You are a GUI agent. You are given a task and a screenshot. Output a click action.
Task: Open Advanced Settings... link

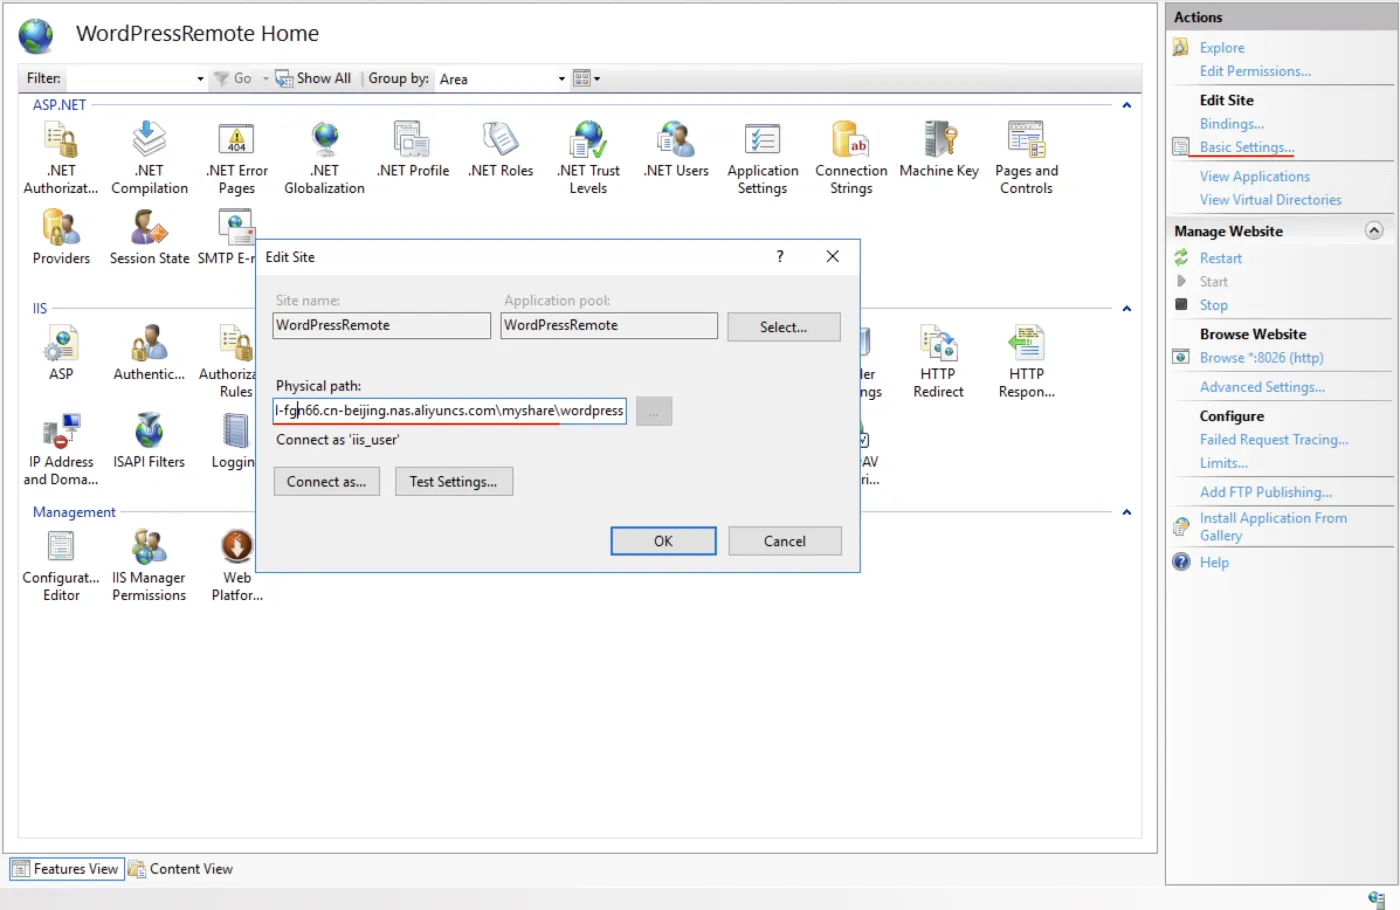(1262, 387)
